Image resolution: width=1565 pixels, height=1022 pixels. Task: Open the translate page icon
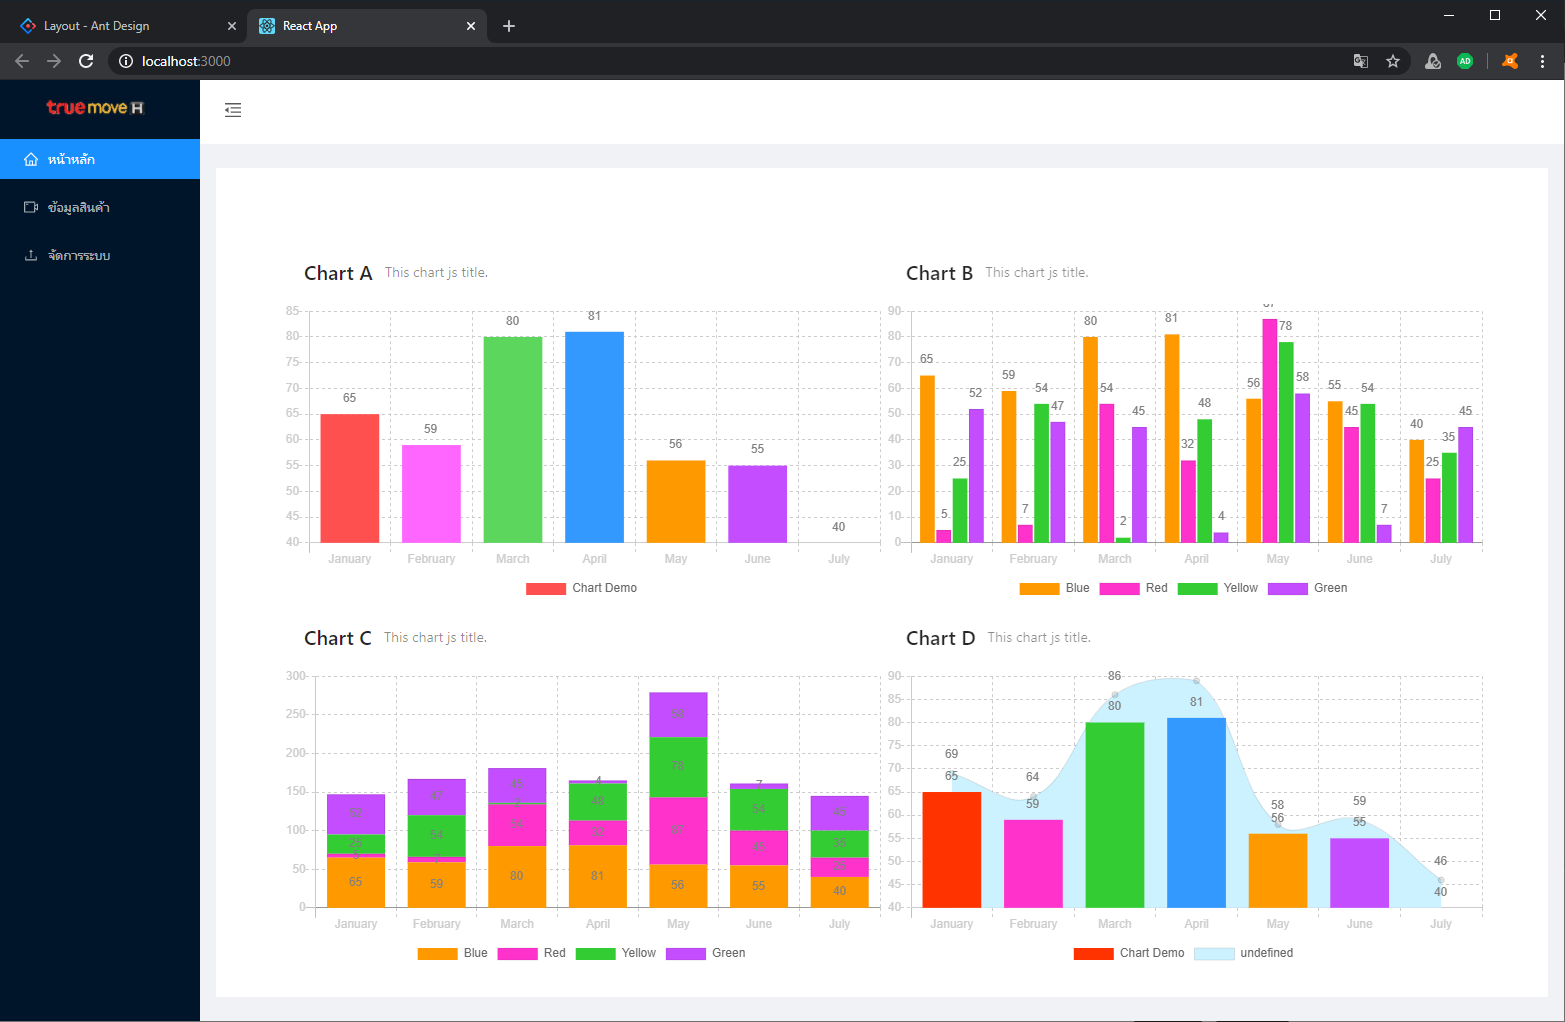click(x=1360, y=61)
